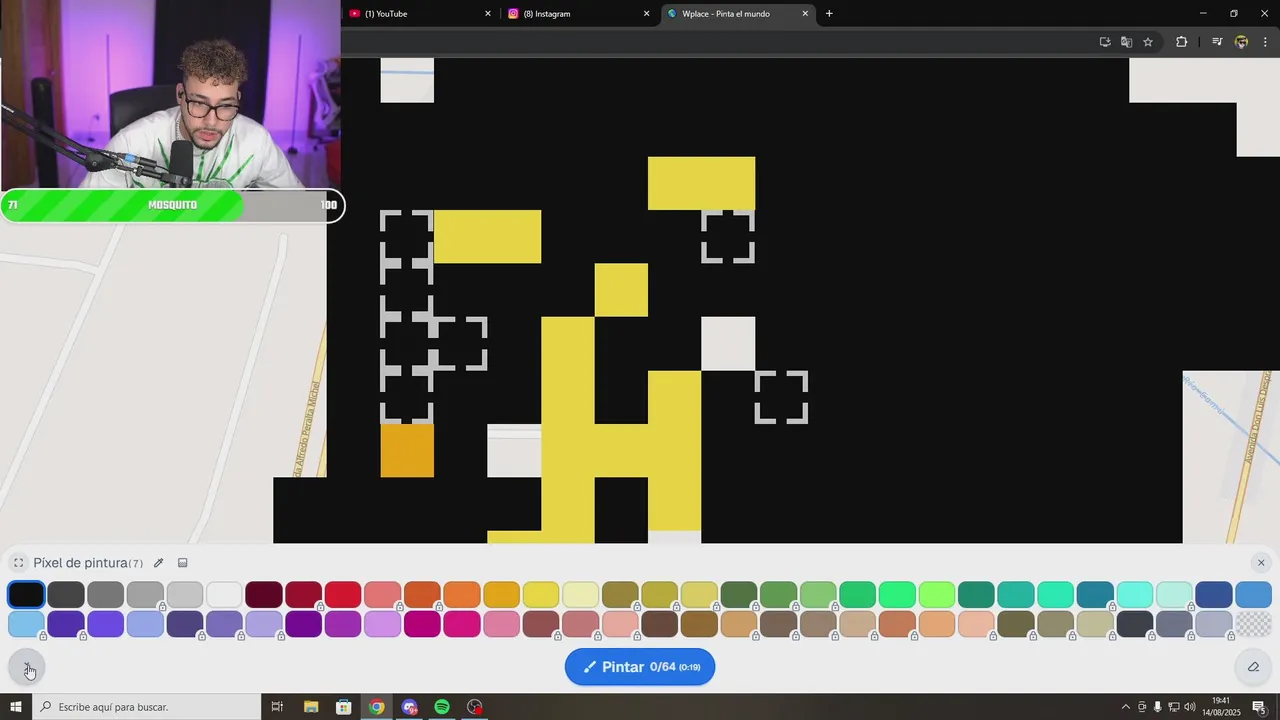
Task: Open the browser extensions menu
Action: click(x=1182, y=42)
